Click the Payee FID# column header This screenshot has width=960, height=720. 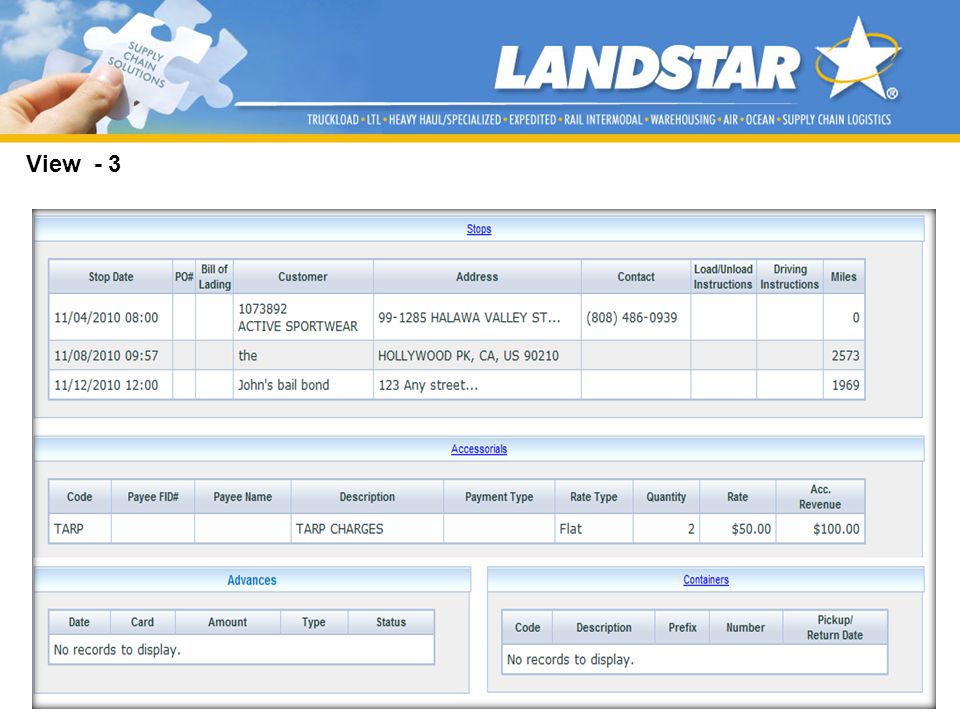click(153, 497)
